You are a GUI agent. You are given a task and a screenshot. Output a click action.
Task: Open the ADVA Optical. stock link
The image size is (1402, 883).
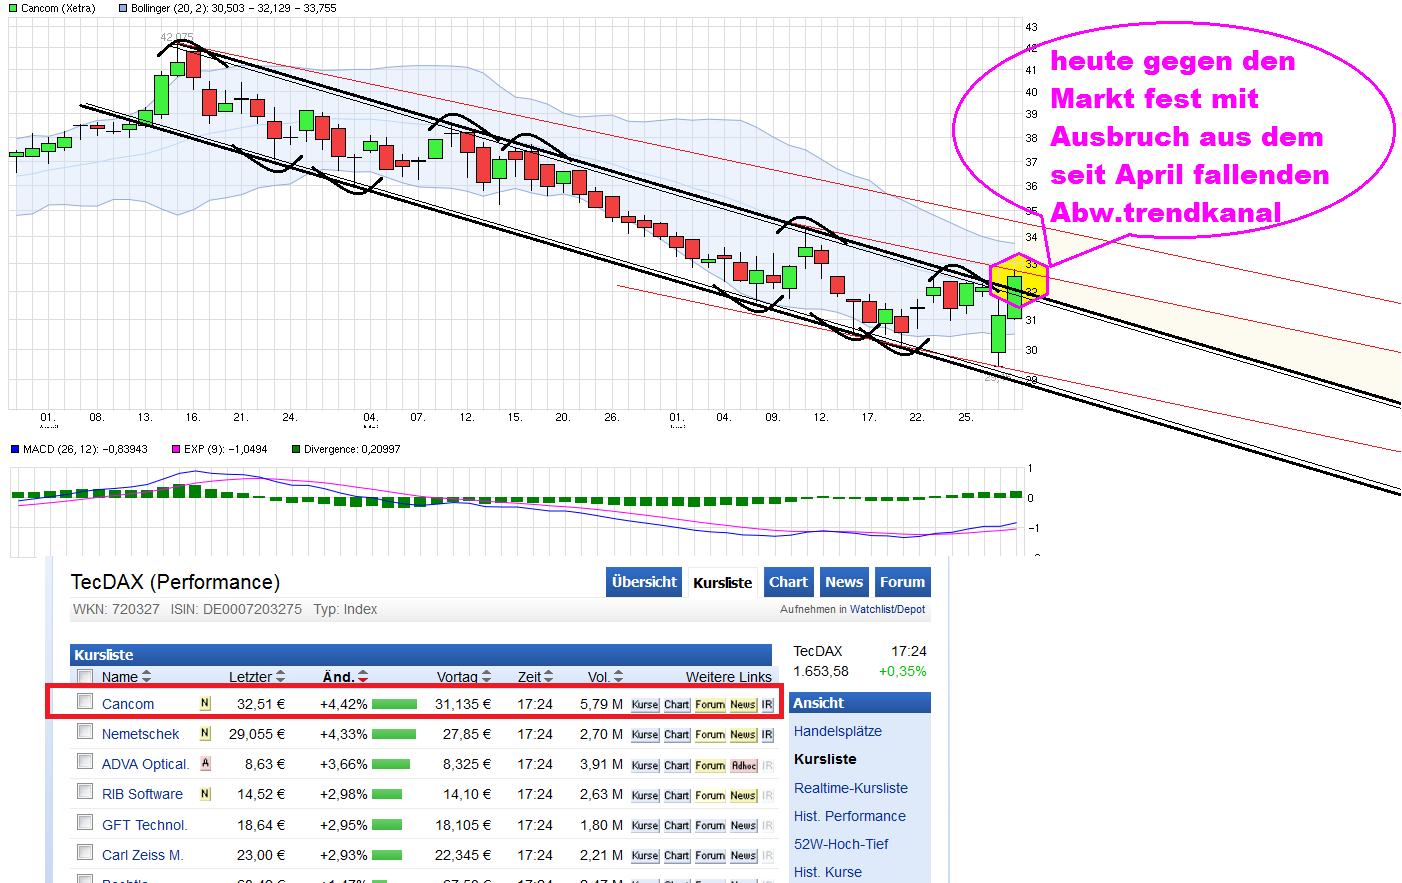(146, 764)
